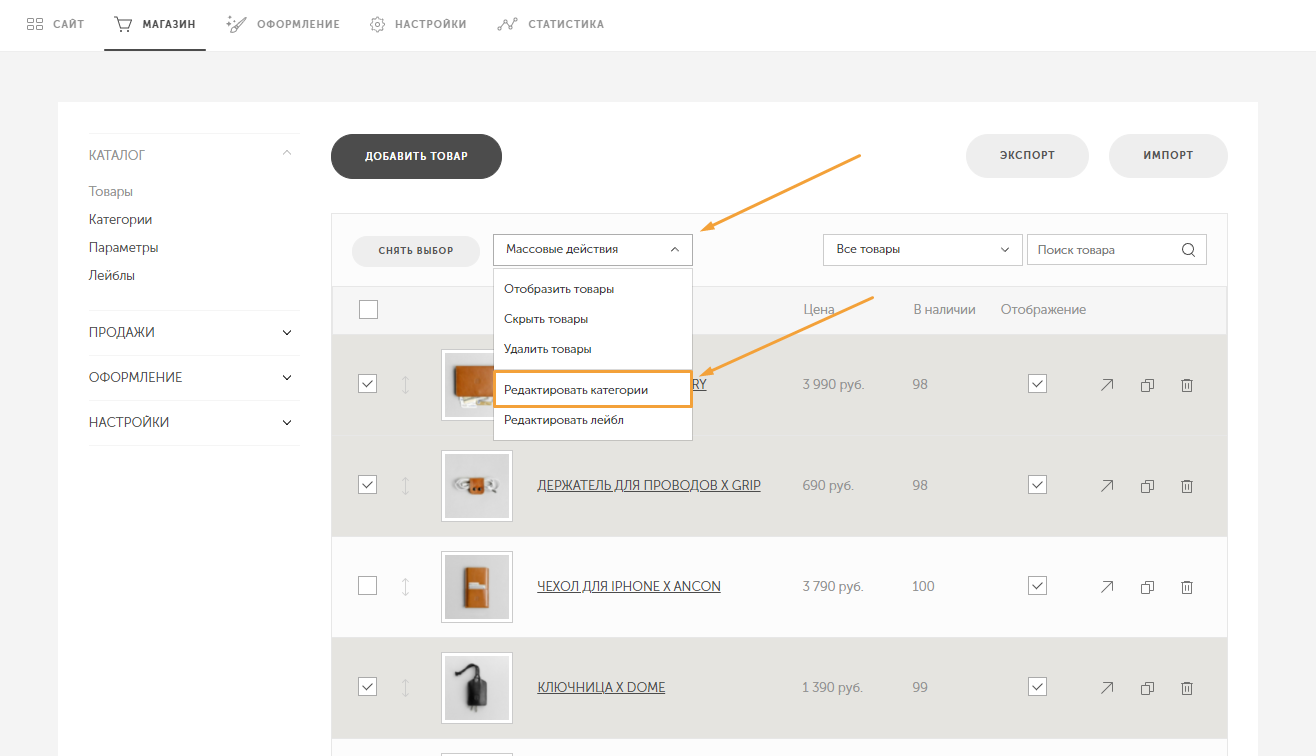The height and width of the screenshot is (756, 1316).
Task: Grab reorder handle of ЧЕХОЛ ДЛЯ IPHONE row
Action: pyautogui.click(x=405, y=587)
